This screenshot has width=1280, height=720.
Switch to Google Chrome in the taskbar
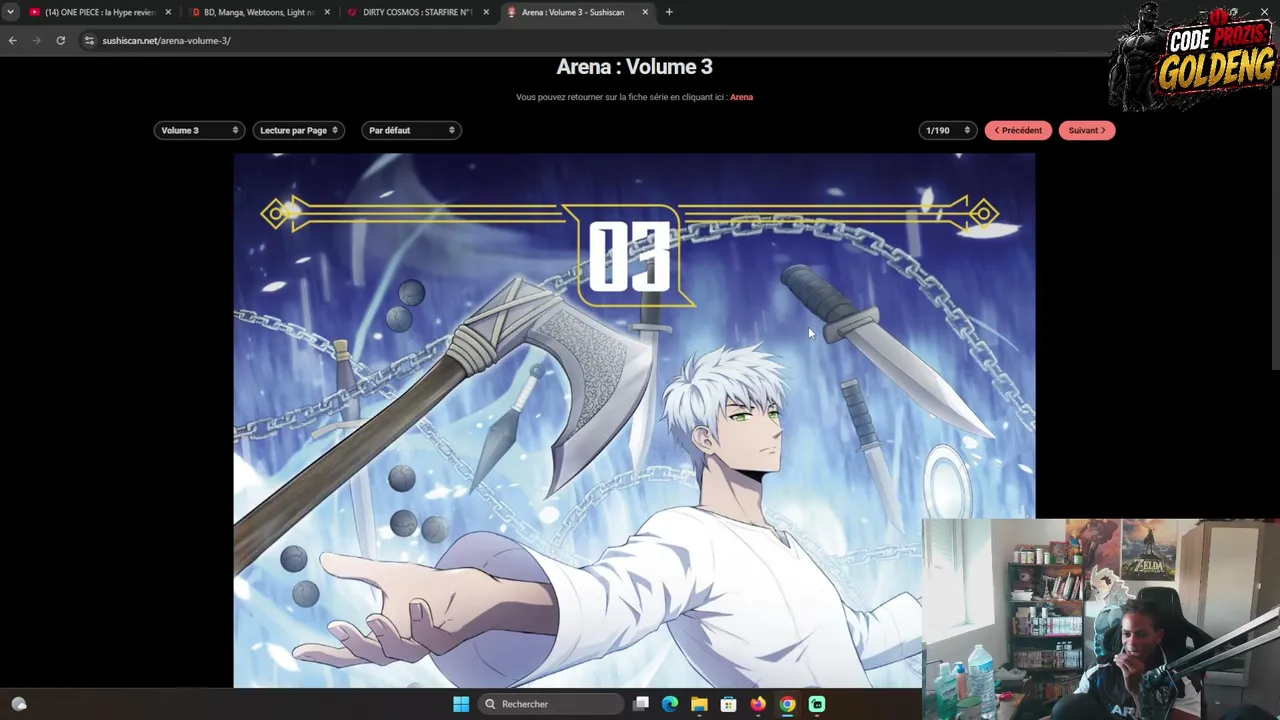pyautogui.click(x=787, y=704)
